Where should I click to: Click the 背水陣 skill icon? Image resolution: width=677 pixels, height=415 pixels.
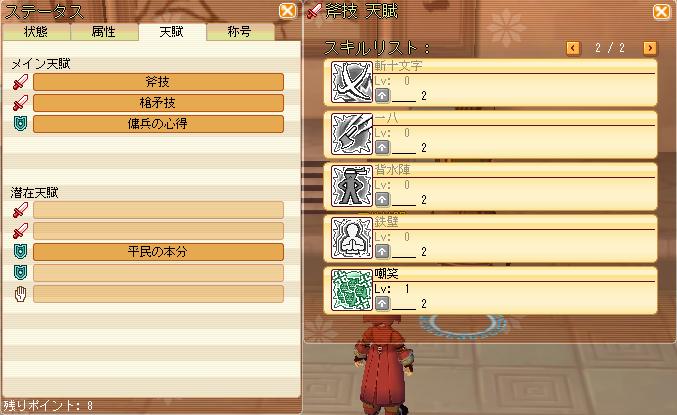click(x=351, y=186)
